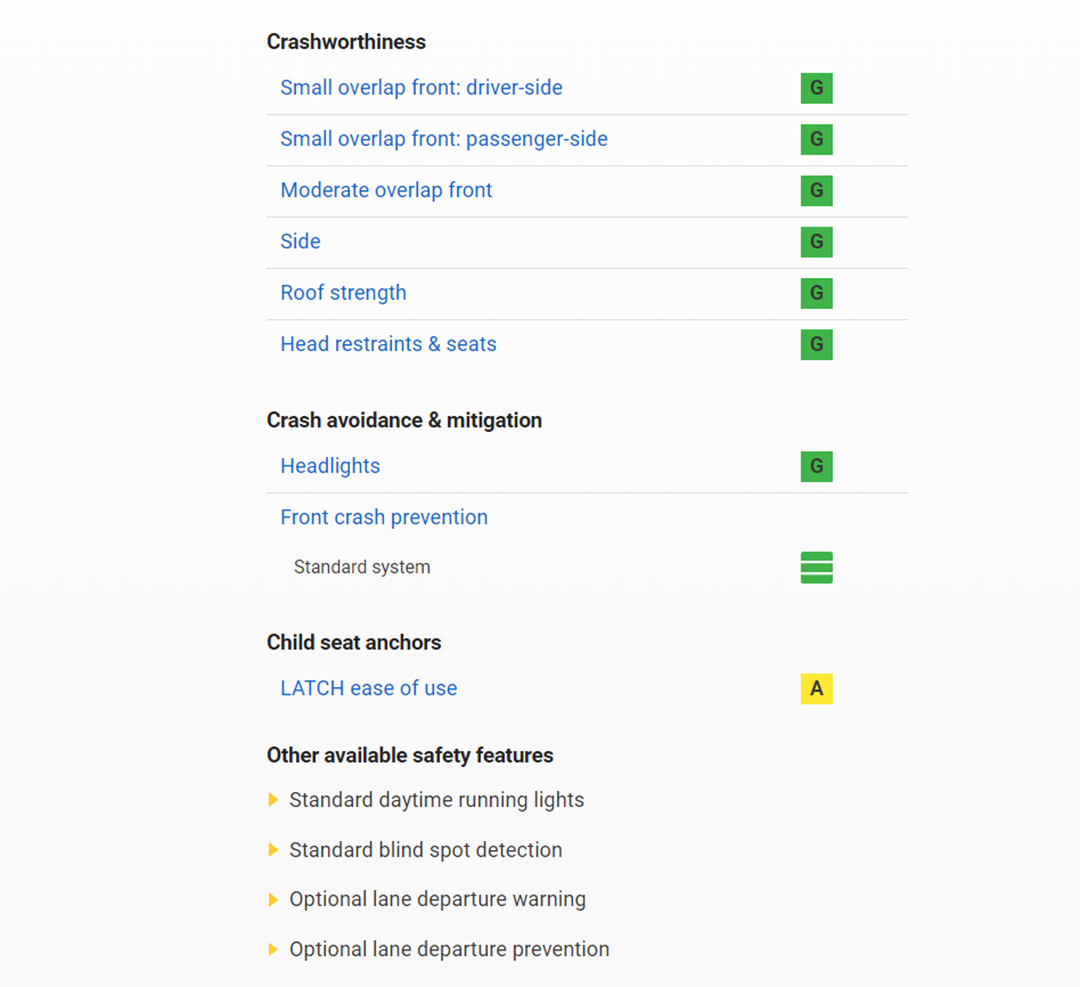The image size is (1080, 987).
Task: Click the green G badge in the Side row
Action: coord(816,242)
